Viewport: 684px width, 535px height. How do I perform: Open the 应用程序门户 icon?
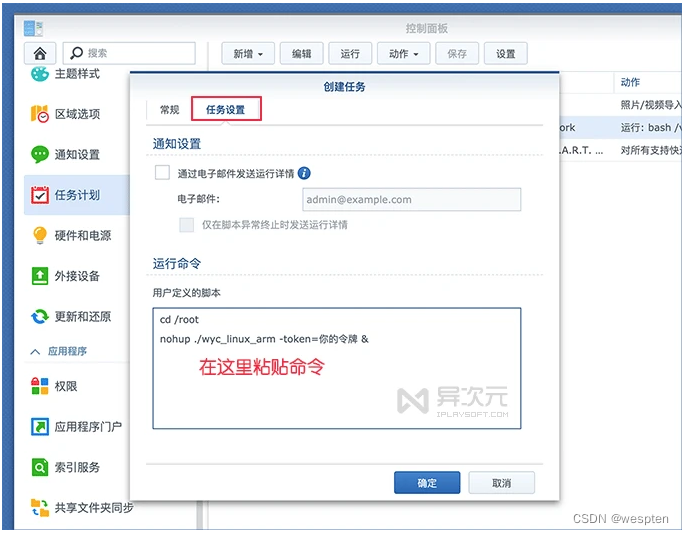pos(40,426)
